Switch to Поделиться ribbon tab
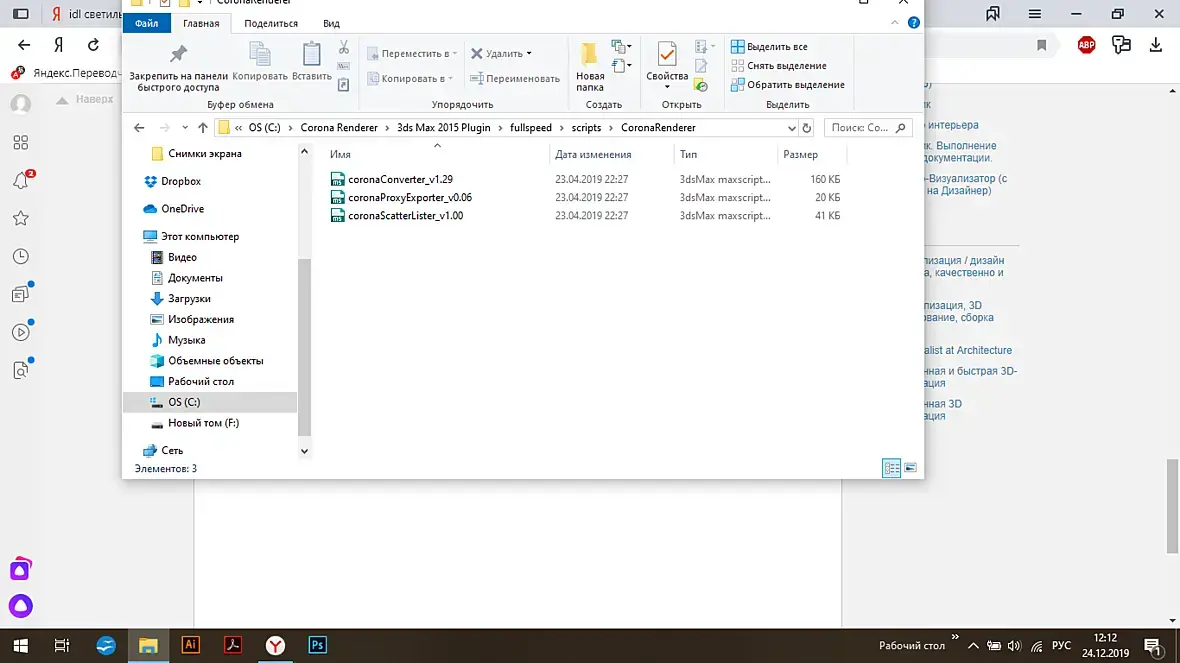Image resolution: width=1180 pixels, height=663 pixels. pyautogui.click(x=271, y=23)
